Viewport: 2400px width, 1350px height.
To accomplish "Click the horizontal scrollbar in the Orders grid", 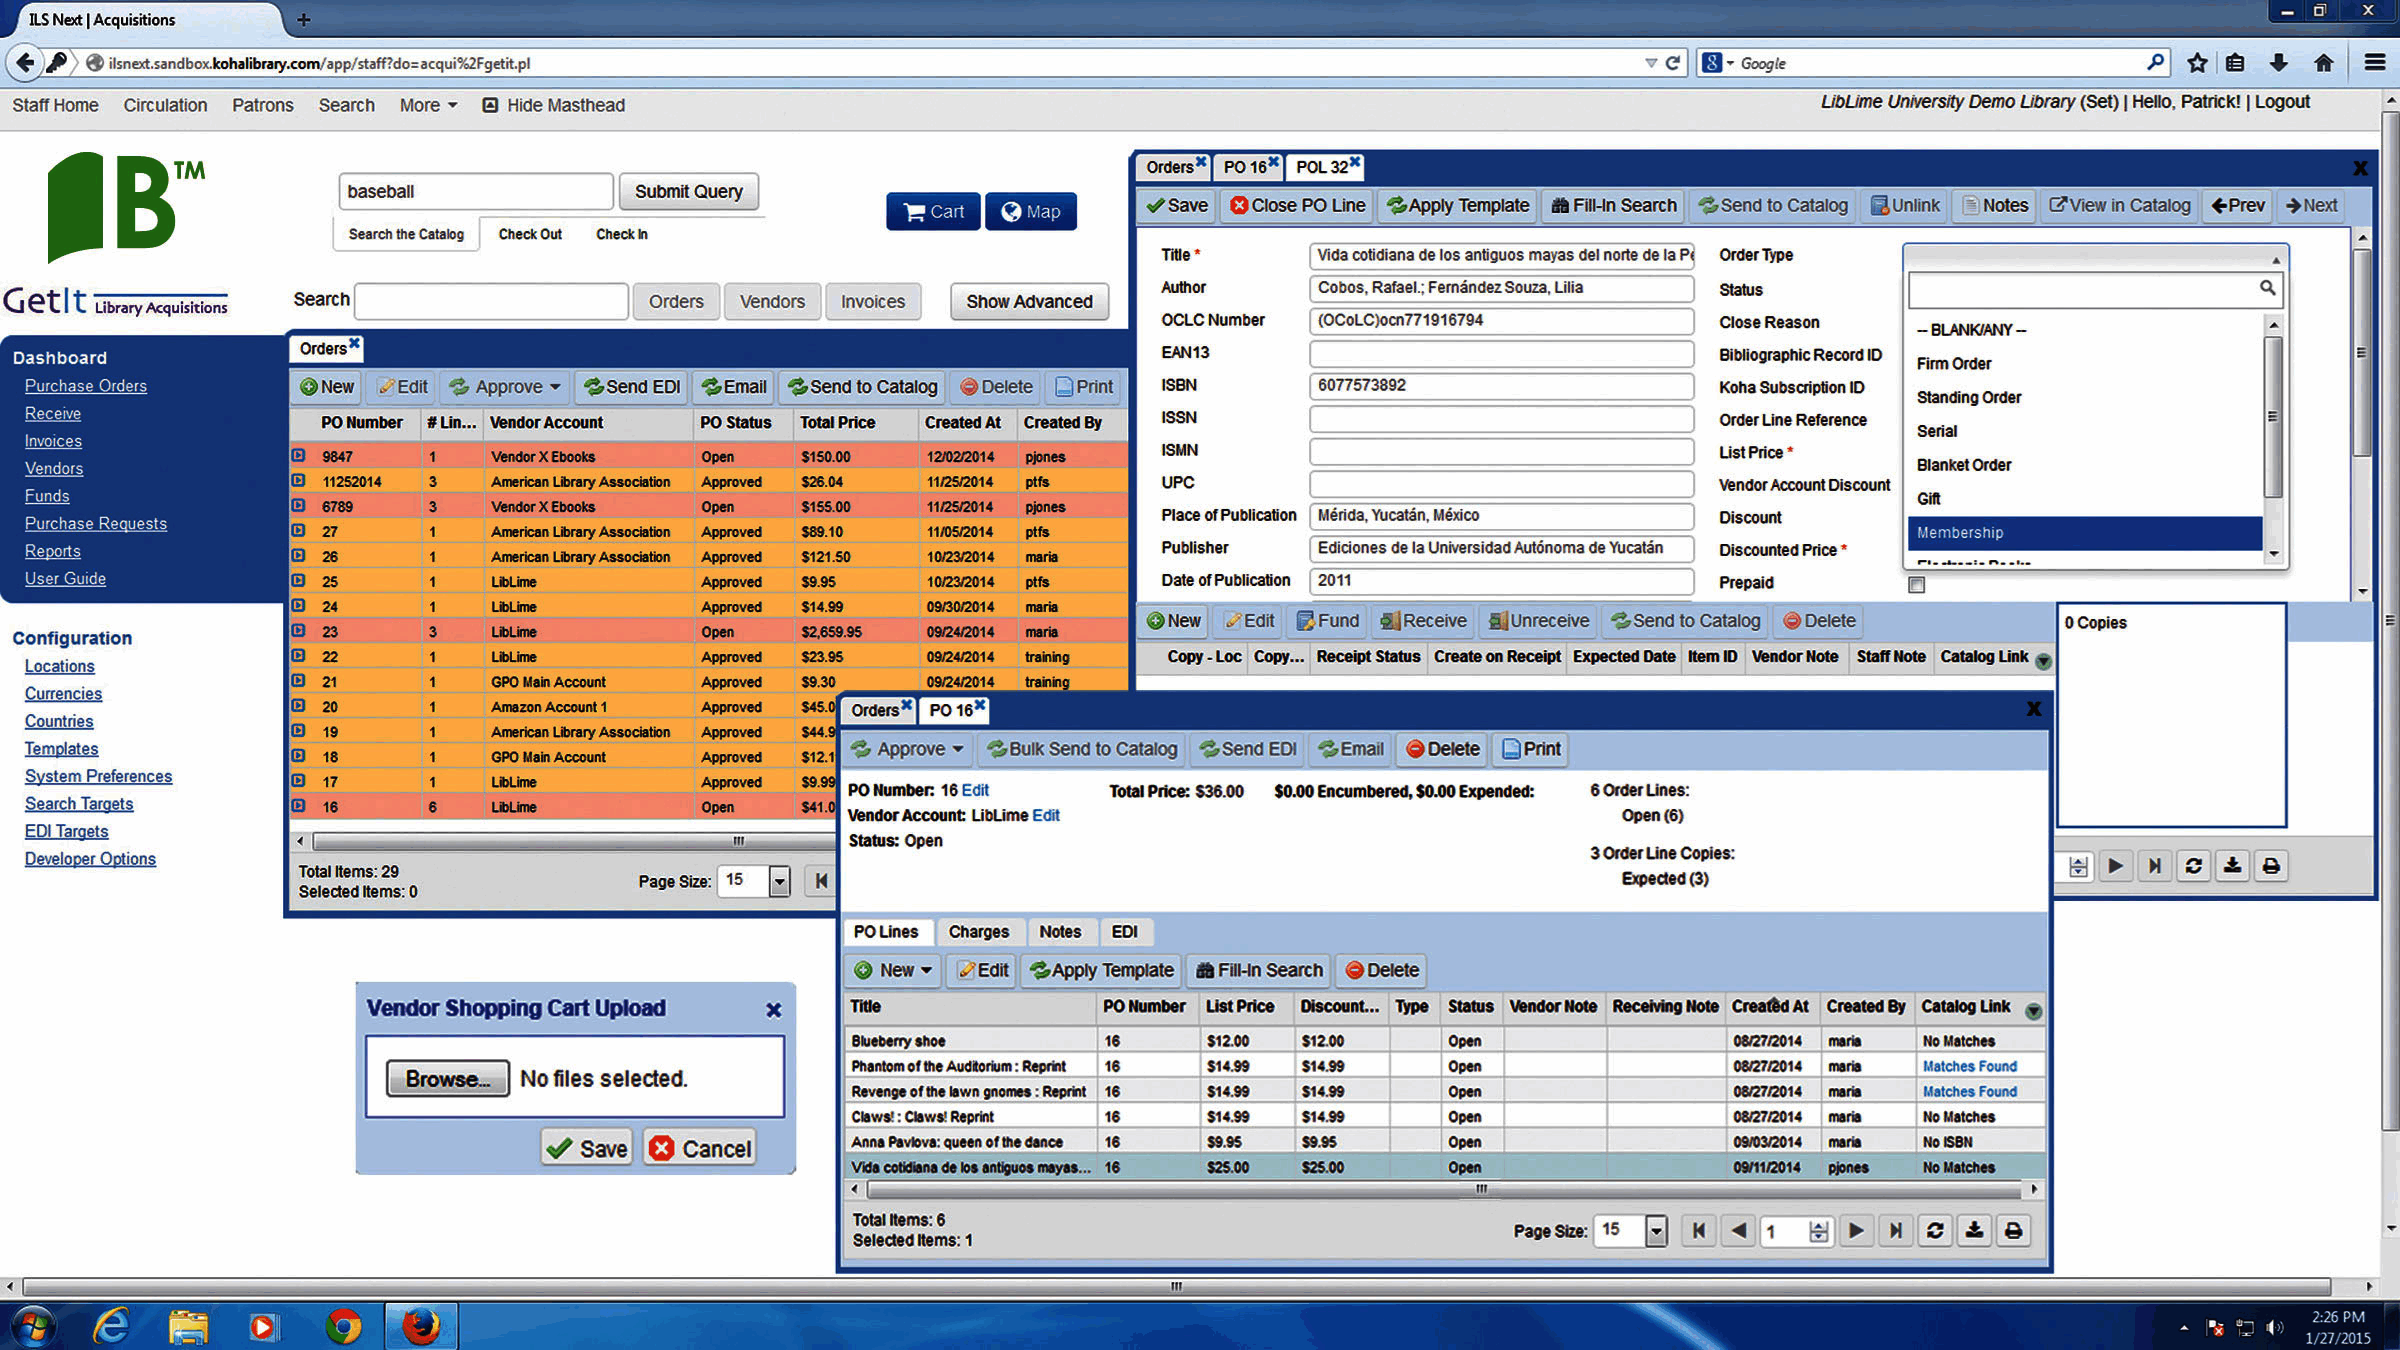I will pyautogui.click(x=739, y=841).
